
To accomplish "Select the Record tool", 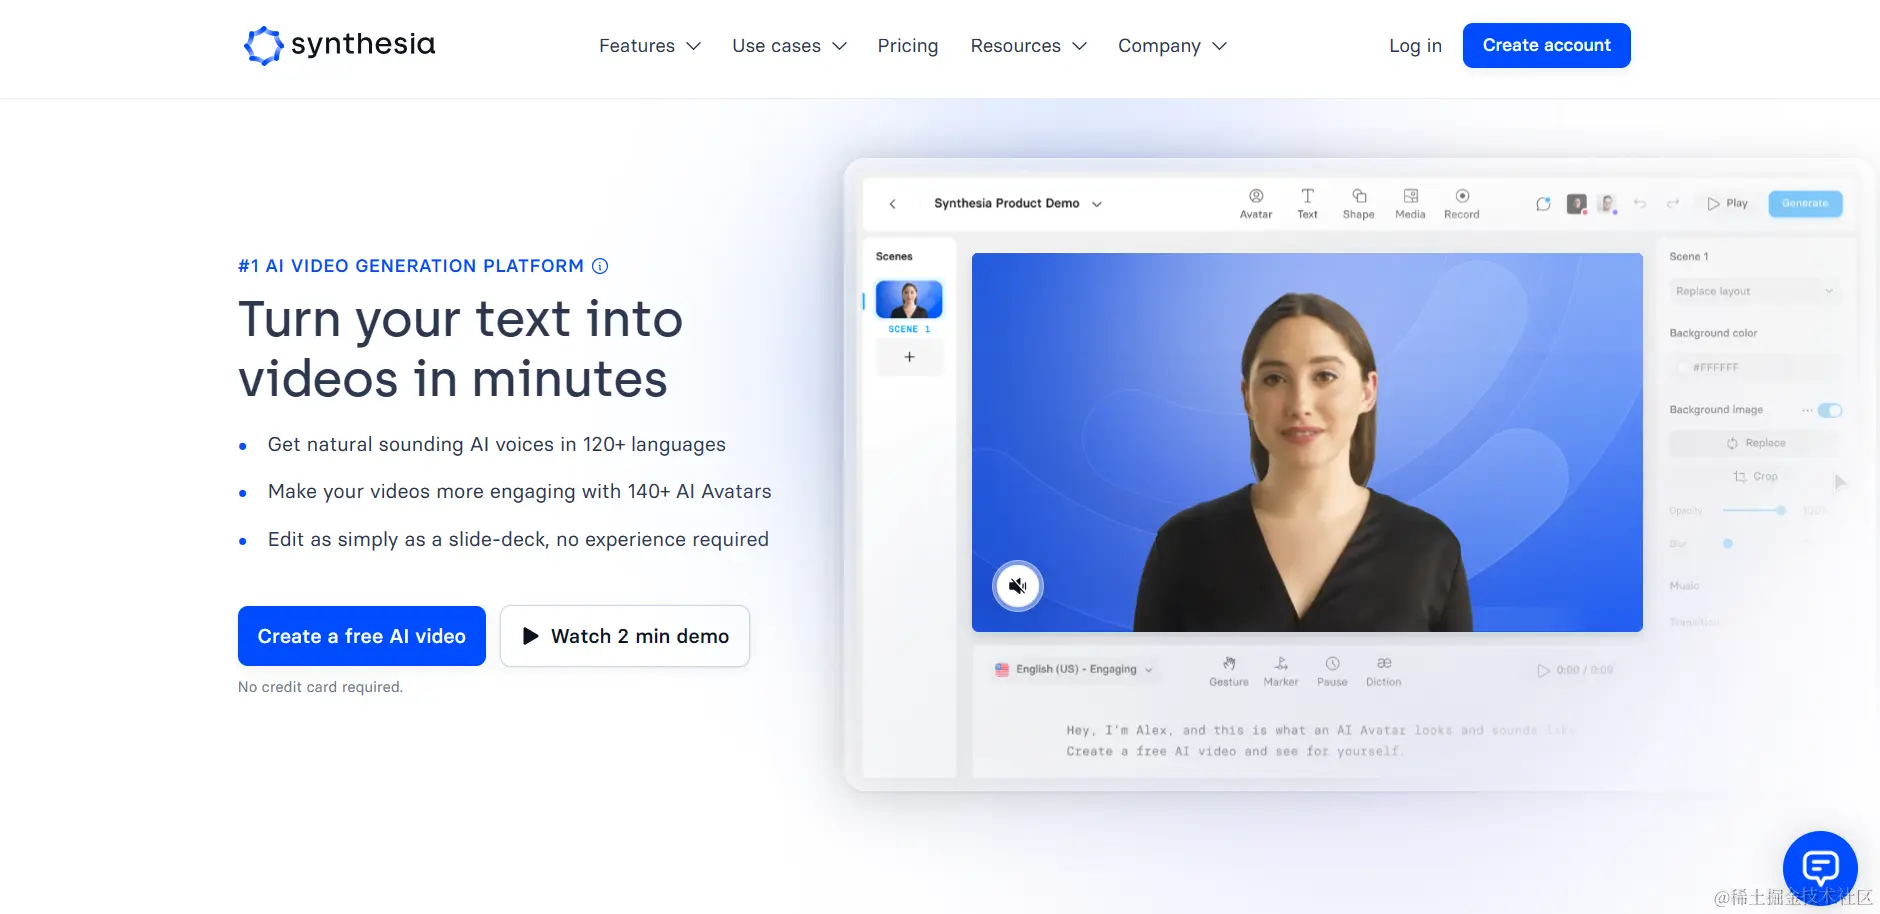I will click(x=1462, y=204).
